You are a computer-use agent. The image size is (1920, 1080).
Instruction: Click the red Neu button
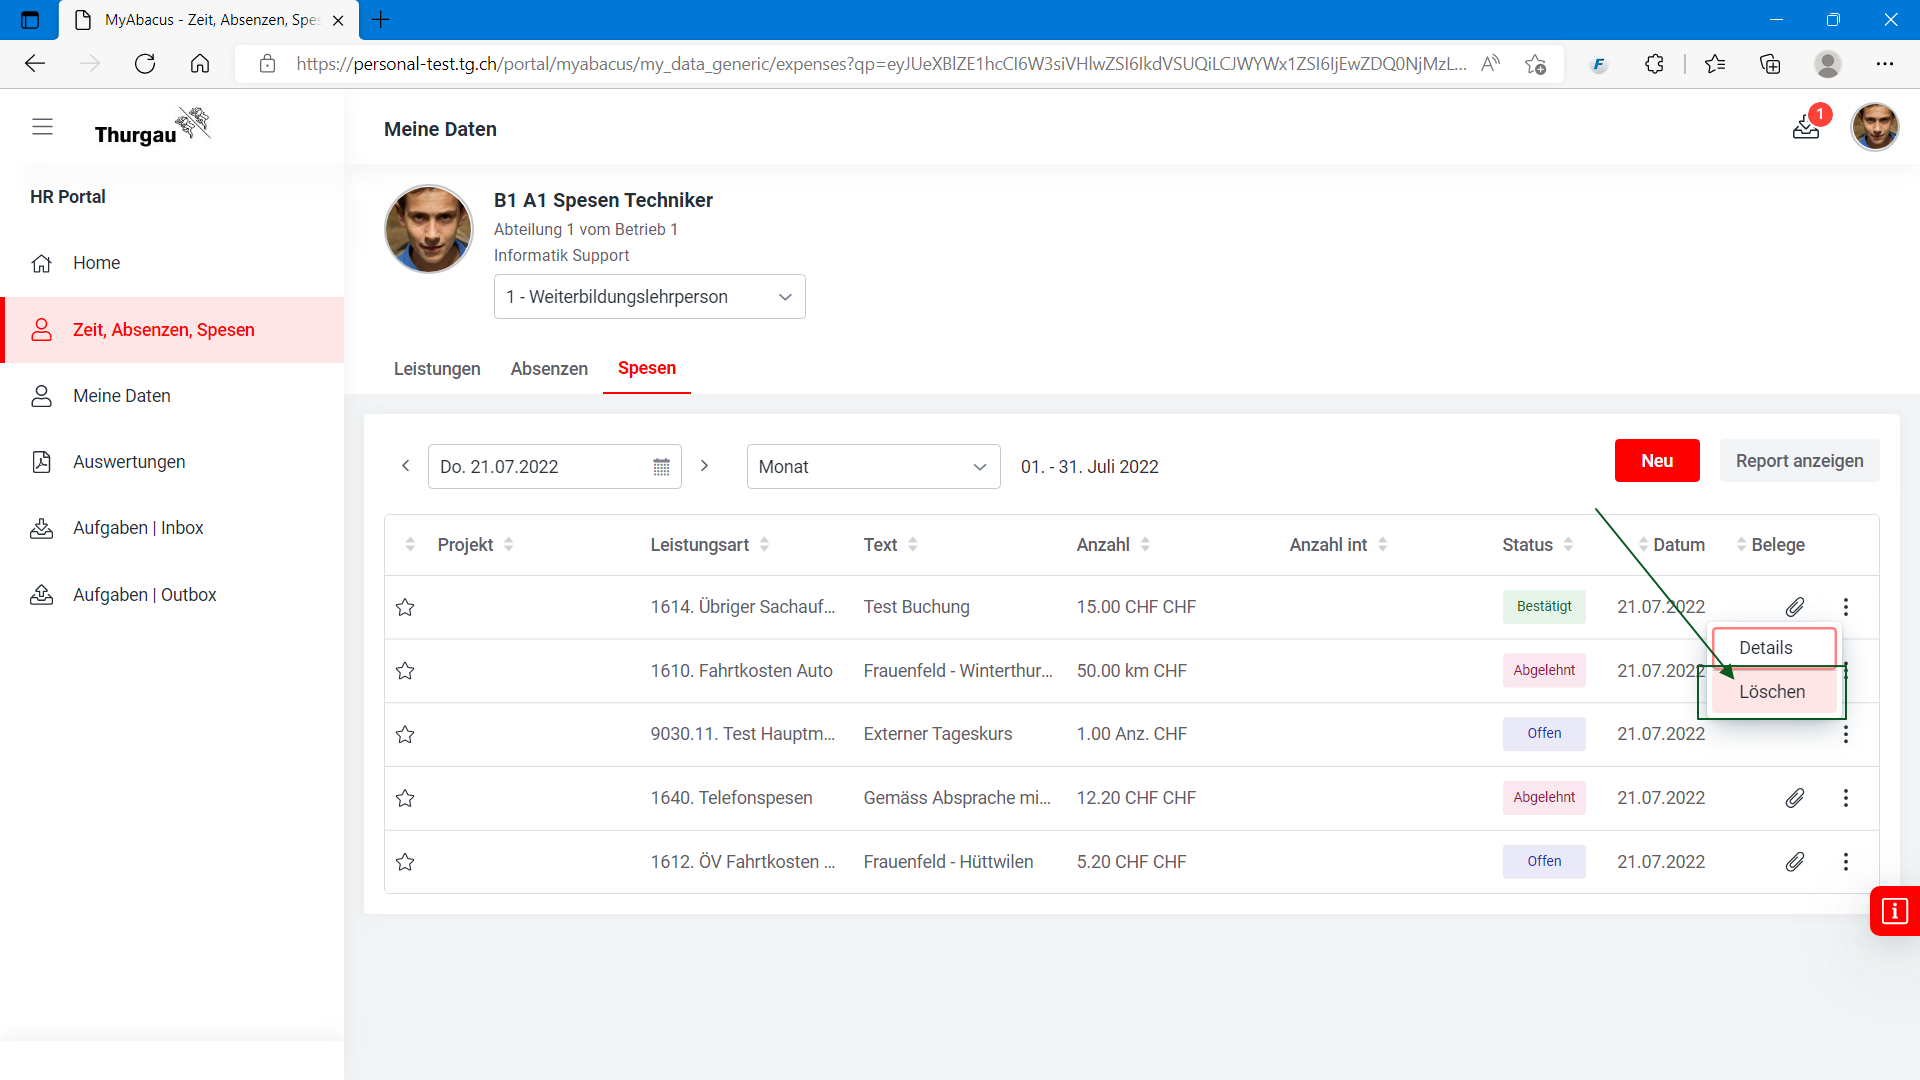(x=1656, y=461)
